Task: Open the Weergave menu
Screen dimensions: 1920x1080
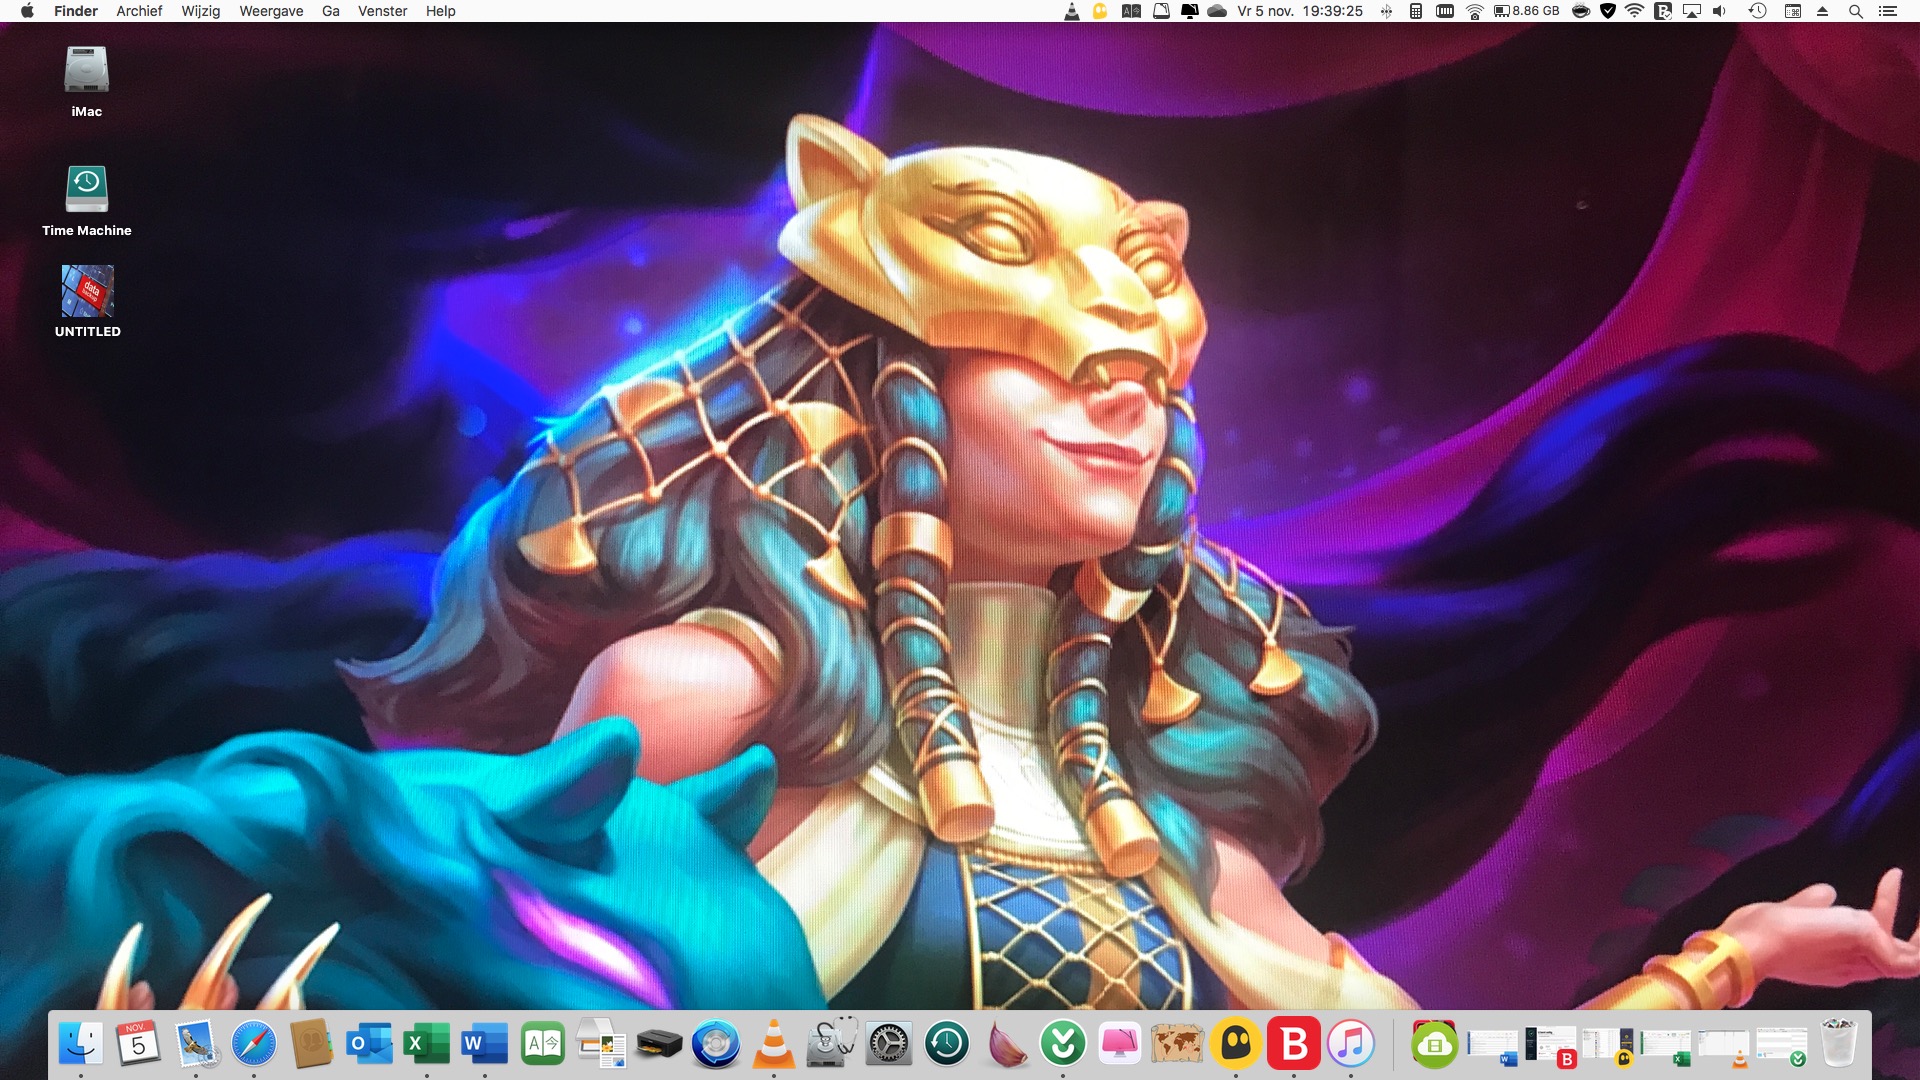Action: (271, 11)
